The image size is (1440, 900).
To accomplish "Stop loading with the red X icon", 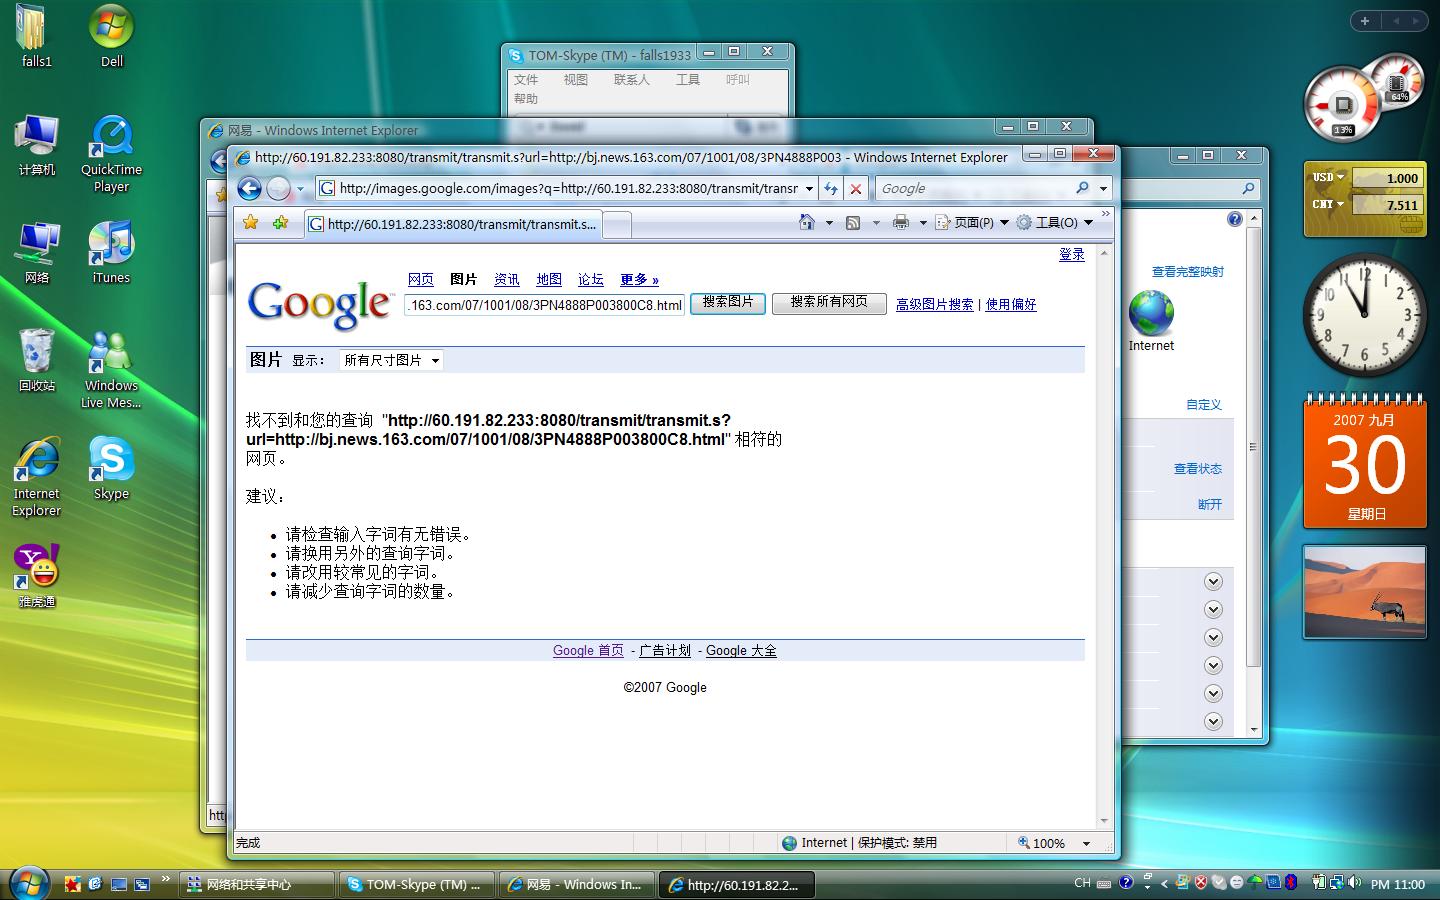I will (x=856, y=188).
